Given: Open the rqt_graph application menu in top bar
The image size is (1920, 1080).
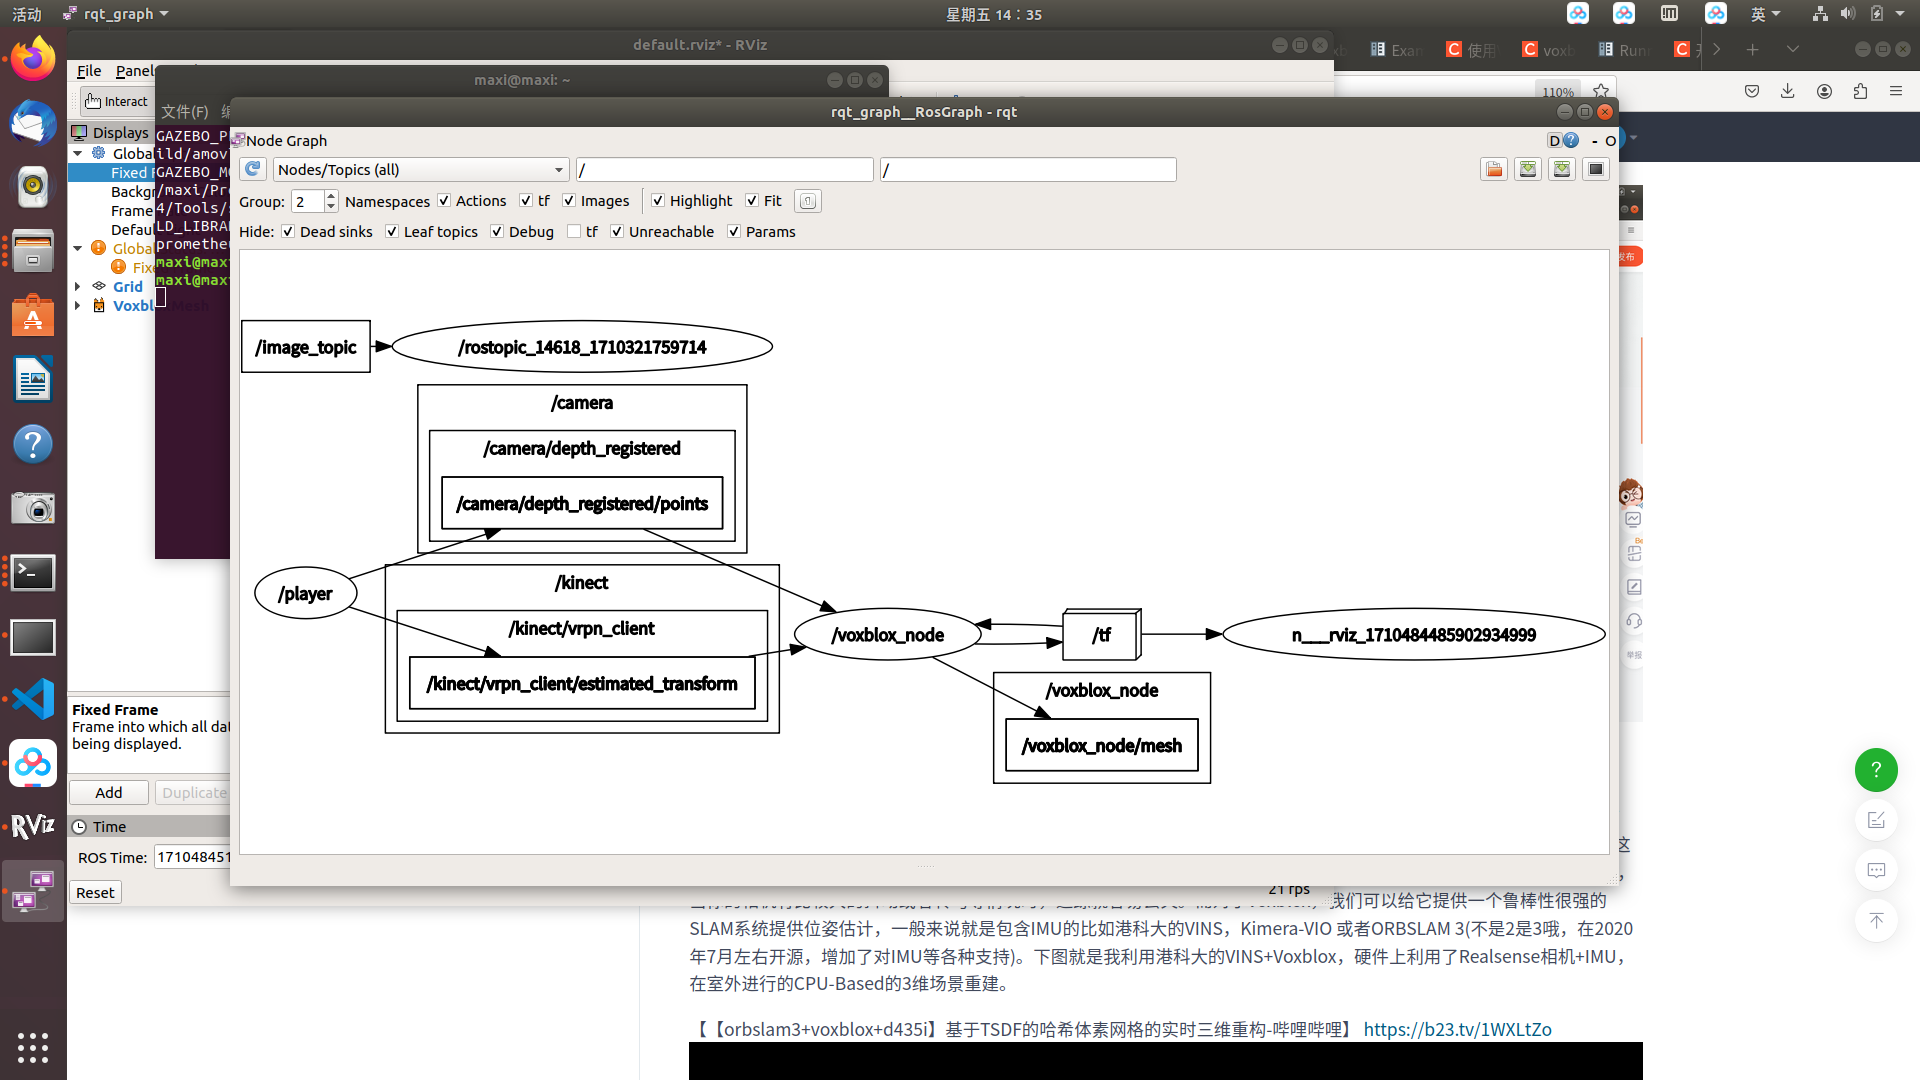Looking at the screenshot, I should (117, 14).
